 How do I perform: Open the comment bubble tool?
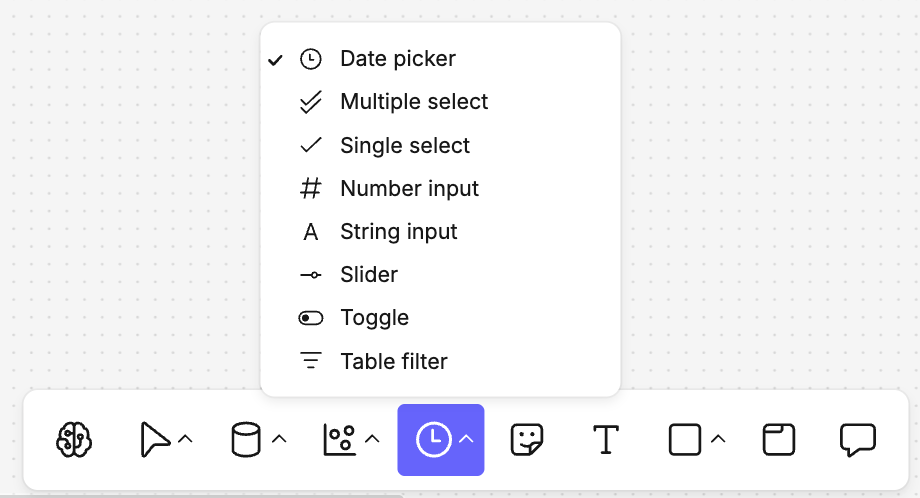[858, 439]
